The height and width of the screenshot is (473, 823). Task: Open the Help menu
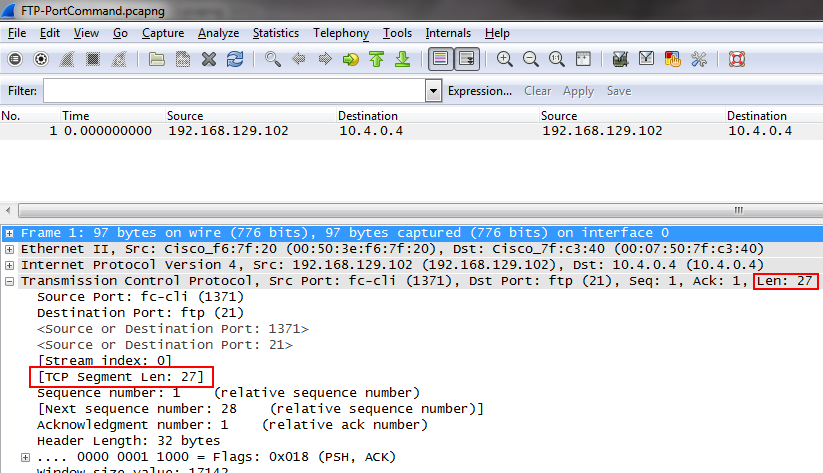[497, 33]
